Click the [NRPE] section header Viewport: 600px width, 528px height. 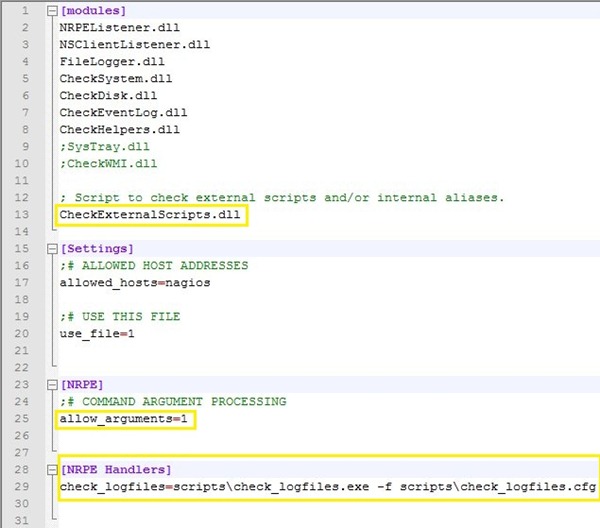coord(82,385)
